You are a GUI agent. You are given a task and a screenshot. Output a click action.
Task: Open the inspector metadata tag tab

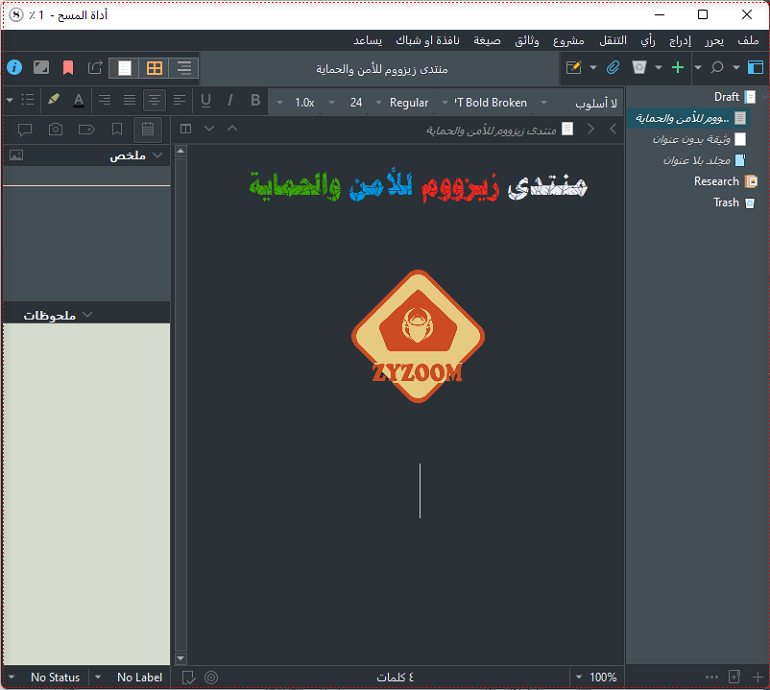coord(86,130)
